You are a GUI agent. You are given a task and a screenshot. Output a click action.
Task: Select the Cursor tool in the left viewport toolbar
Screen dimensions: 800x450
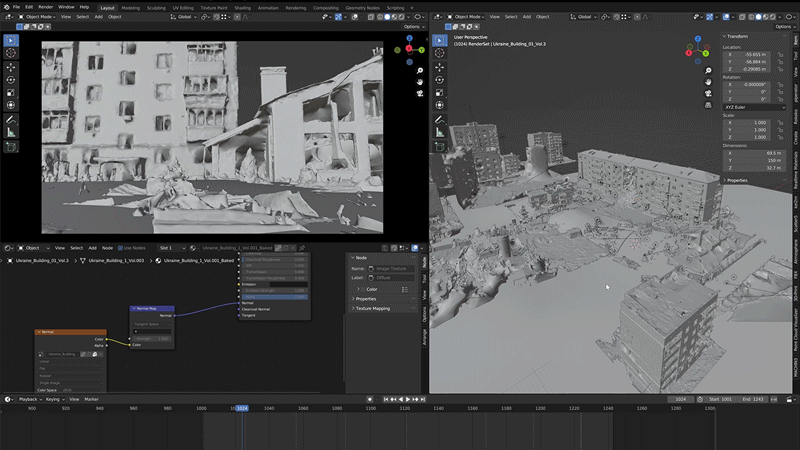click(x=11, y=53)
